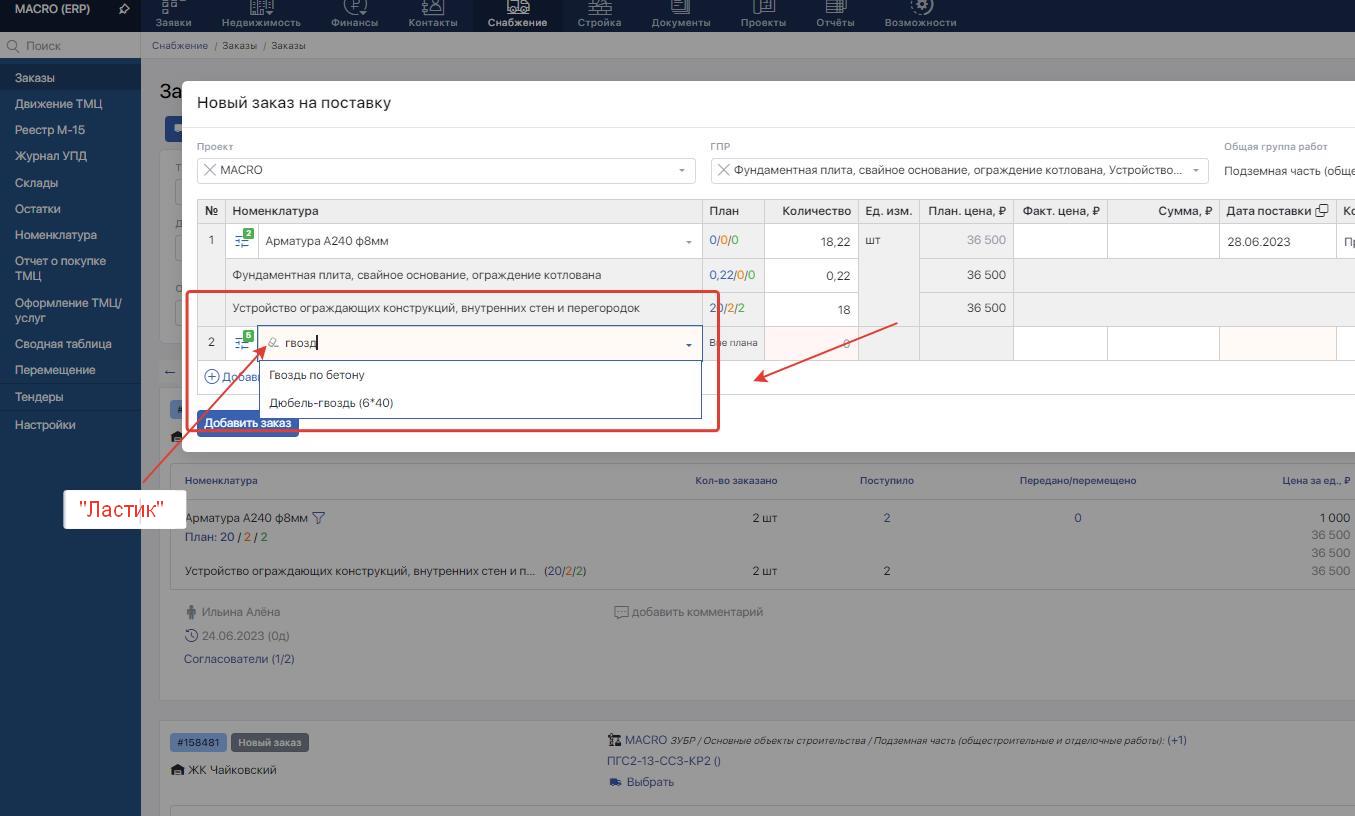
Task: Open the Финансы top menu
Action: pos(354,15)
